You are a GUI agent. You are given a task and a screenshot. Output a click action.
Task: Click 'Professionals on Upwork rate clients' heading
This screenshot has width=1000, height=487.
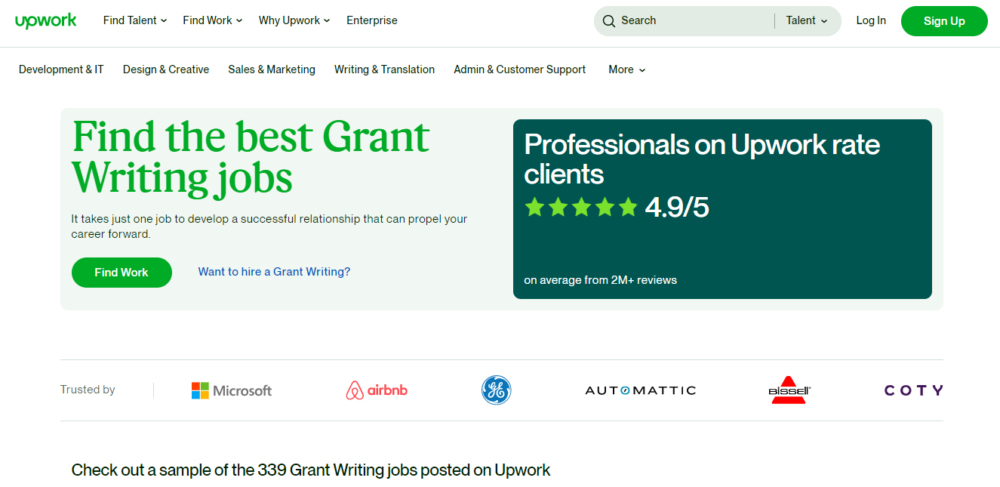point(702,159)
